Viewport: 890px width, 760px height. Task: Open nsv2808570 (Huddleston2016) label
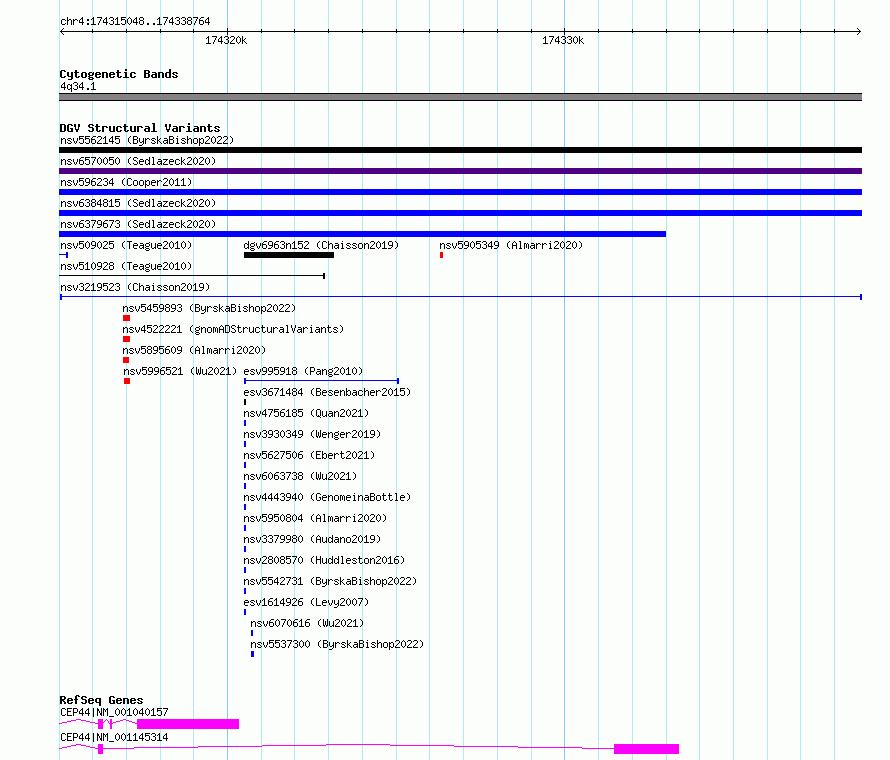(324, 560)
